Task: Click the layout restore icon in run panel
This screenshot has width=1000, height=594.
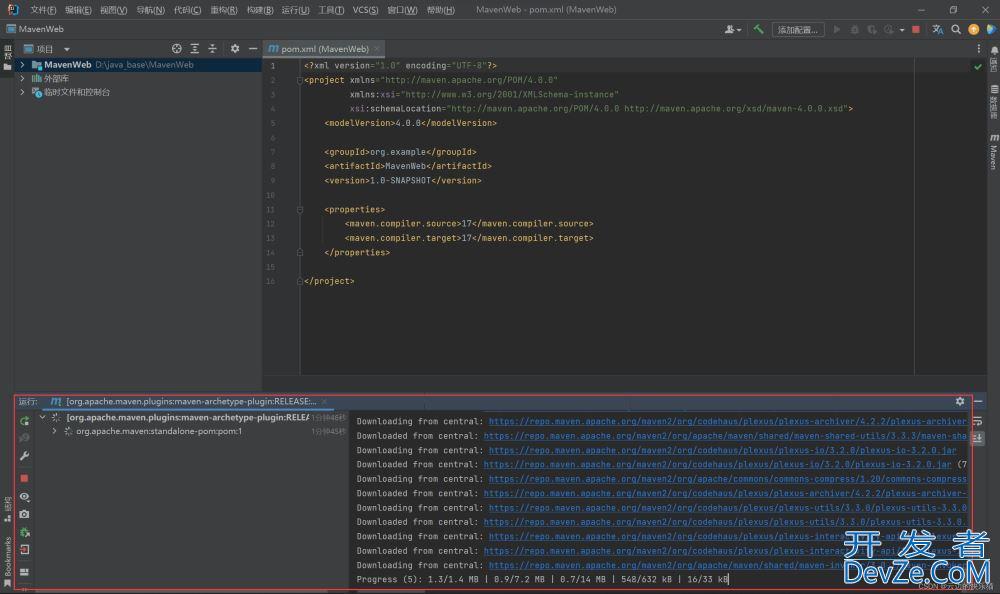Action: (x=24, y=572)
